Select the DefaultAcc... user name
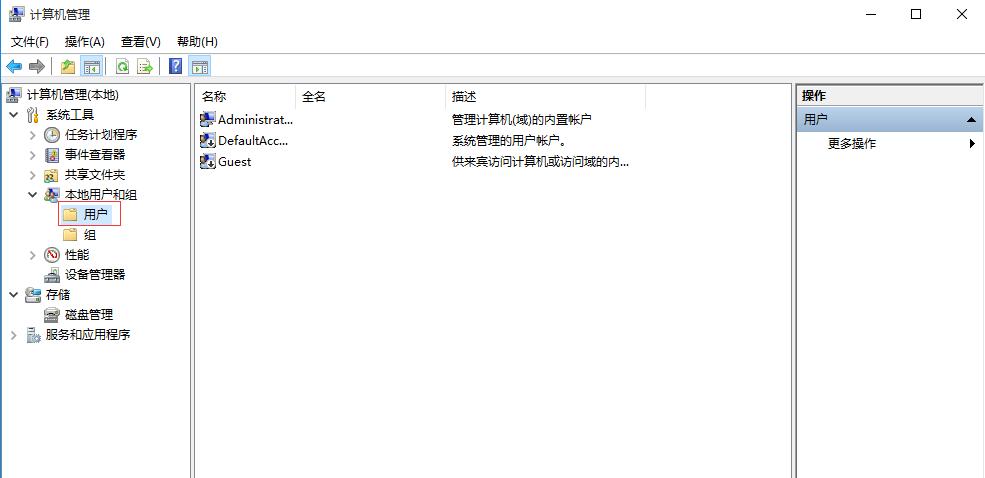Image resolution: width=985 pixels, height=478 pixels. (253, 140)
